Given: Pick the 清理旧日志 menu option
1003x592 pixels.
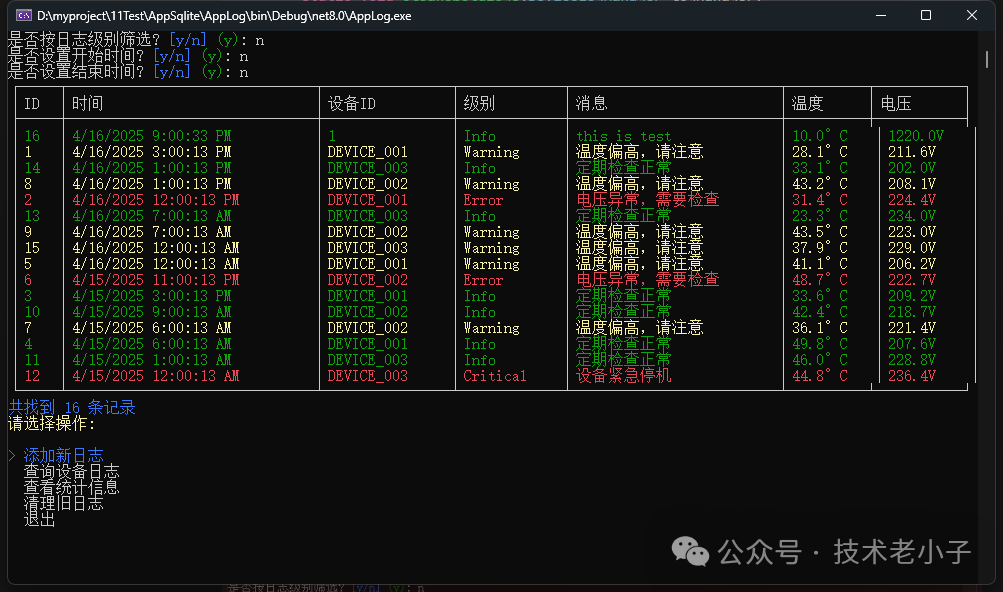Looking at the screenshot, I should point(63,504).
